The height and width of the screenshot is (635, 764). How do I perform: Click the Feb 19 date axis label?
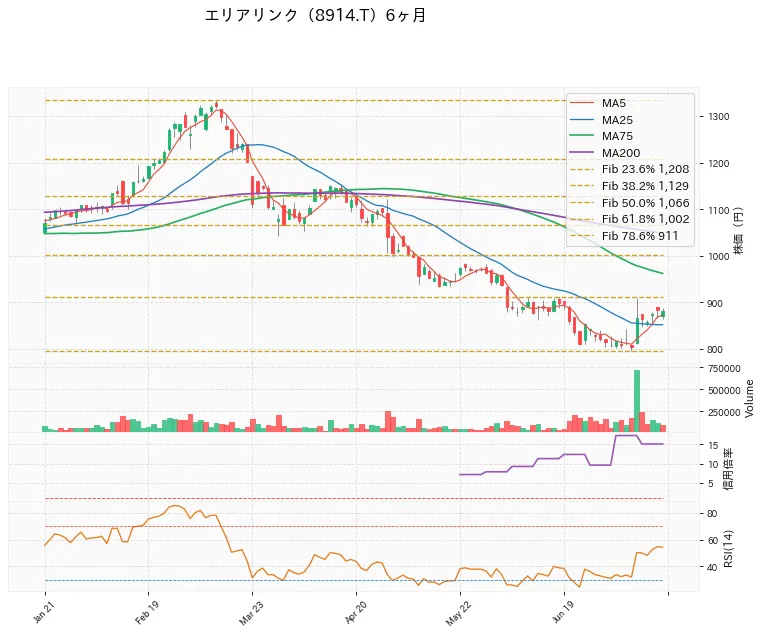(147, 613)
